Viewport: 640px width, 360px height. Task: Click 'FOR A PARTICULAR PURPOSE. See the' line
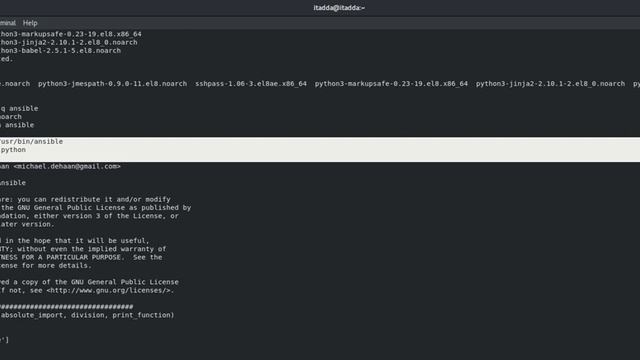point(81,258)
